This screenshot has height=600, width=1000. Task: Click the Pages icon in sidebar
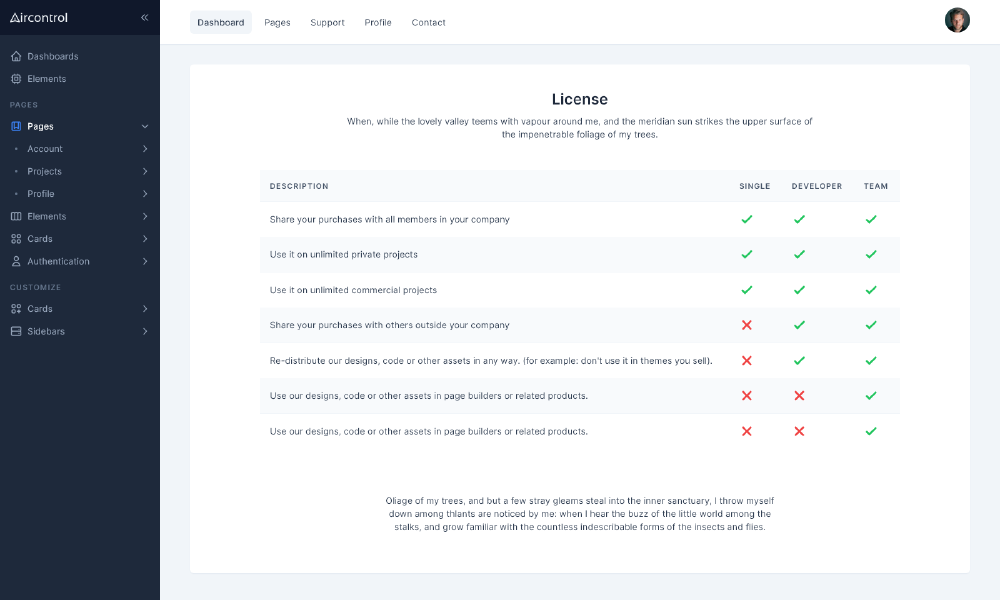click(x=16, y=127)
